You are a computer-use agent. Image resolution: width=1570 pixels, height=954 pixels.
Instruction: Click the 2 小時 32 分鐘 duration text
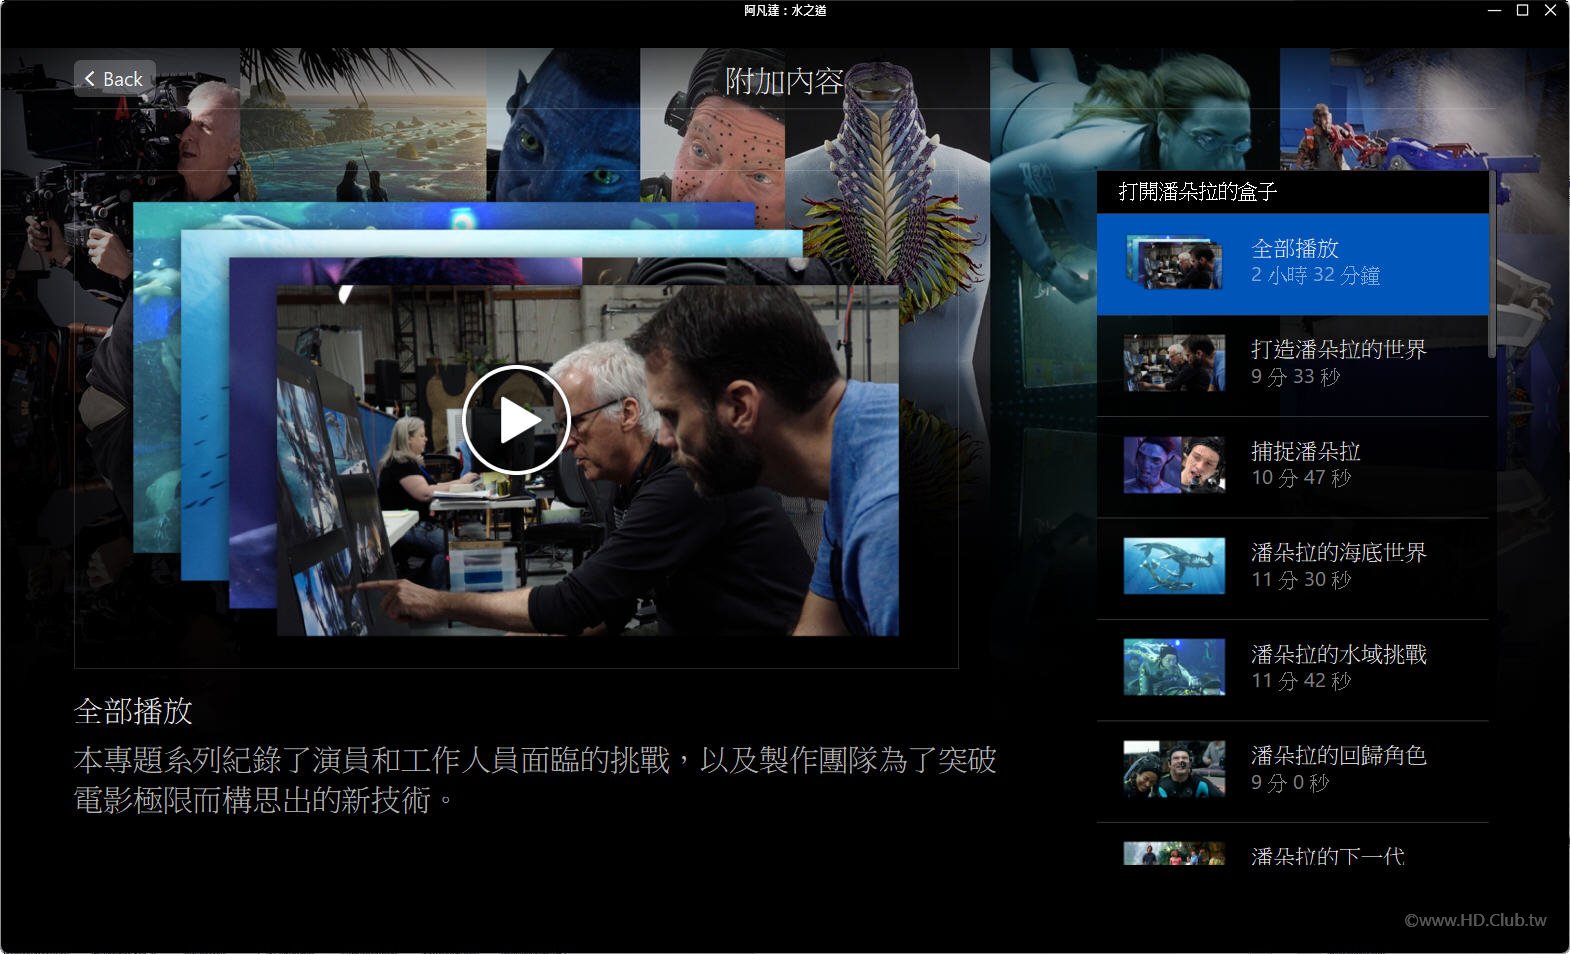point(1315,275)
